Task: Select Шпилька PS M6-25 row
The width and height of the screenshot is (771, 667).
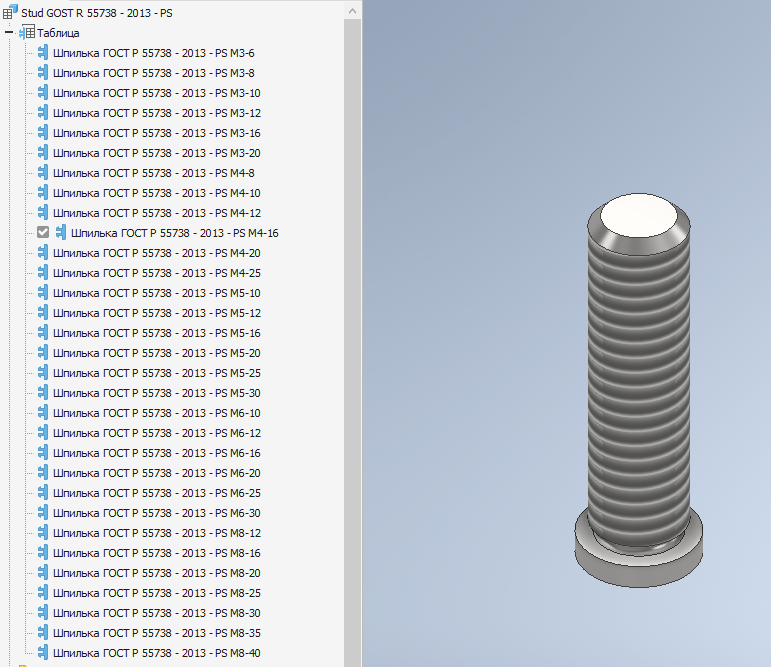Action: point(156,493)
